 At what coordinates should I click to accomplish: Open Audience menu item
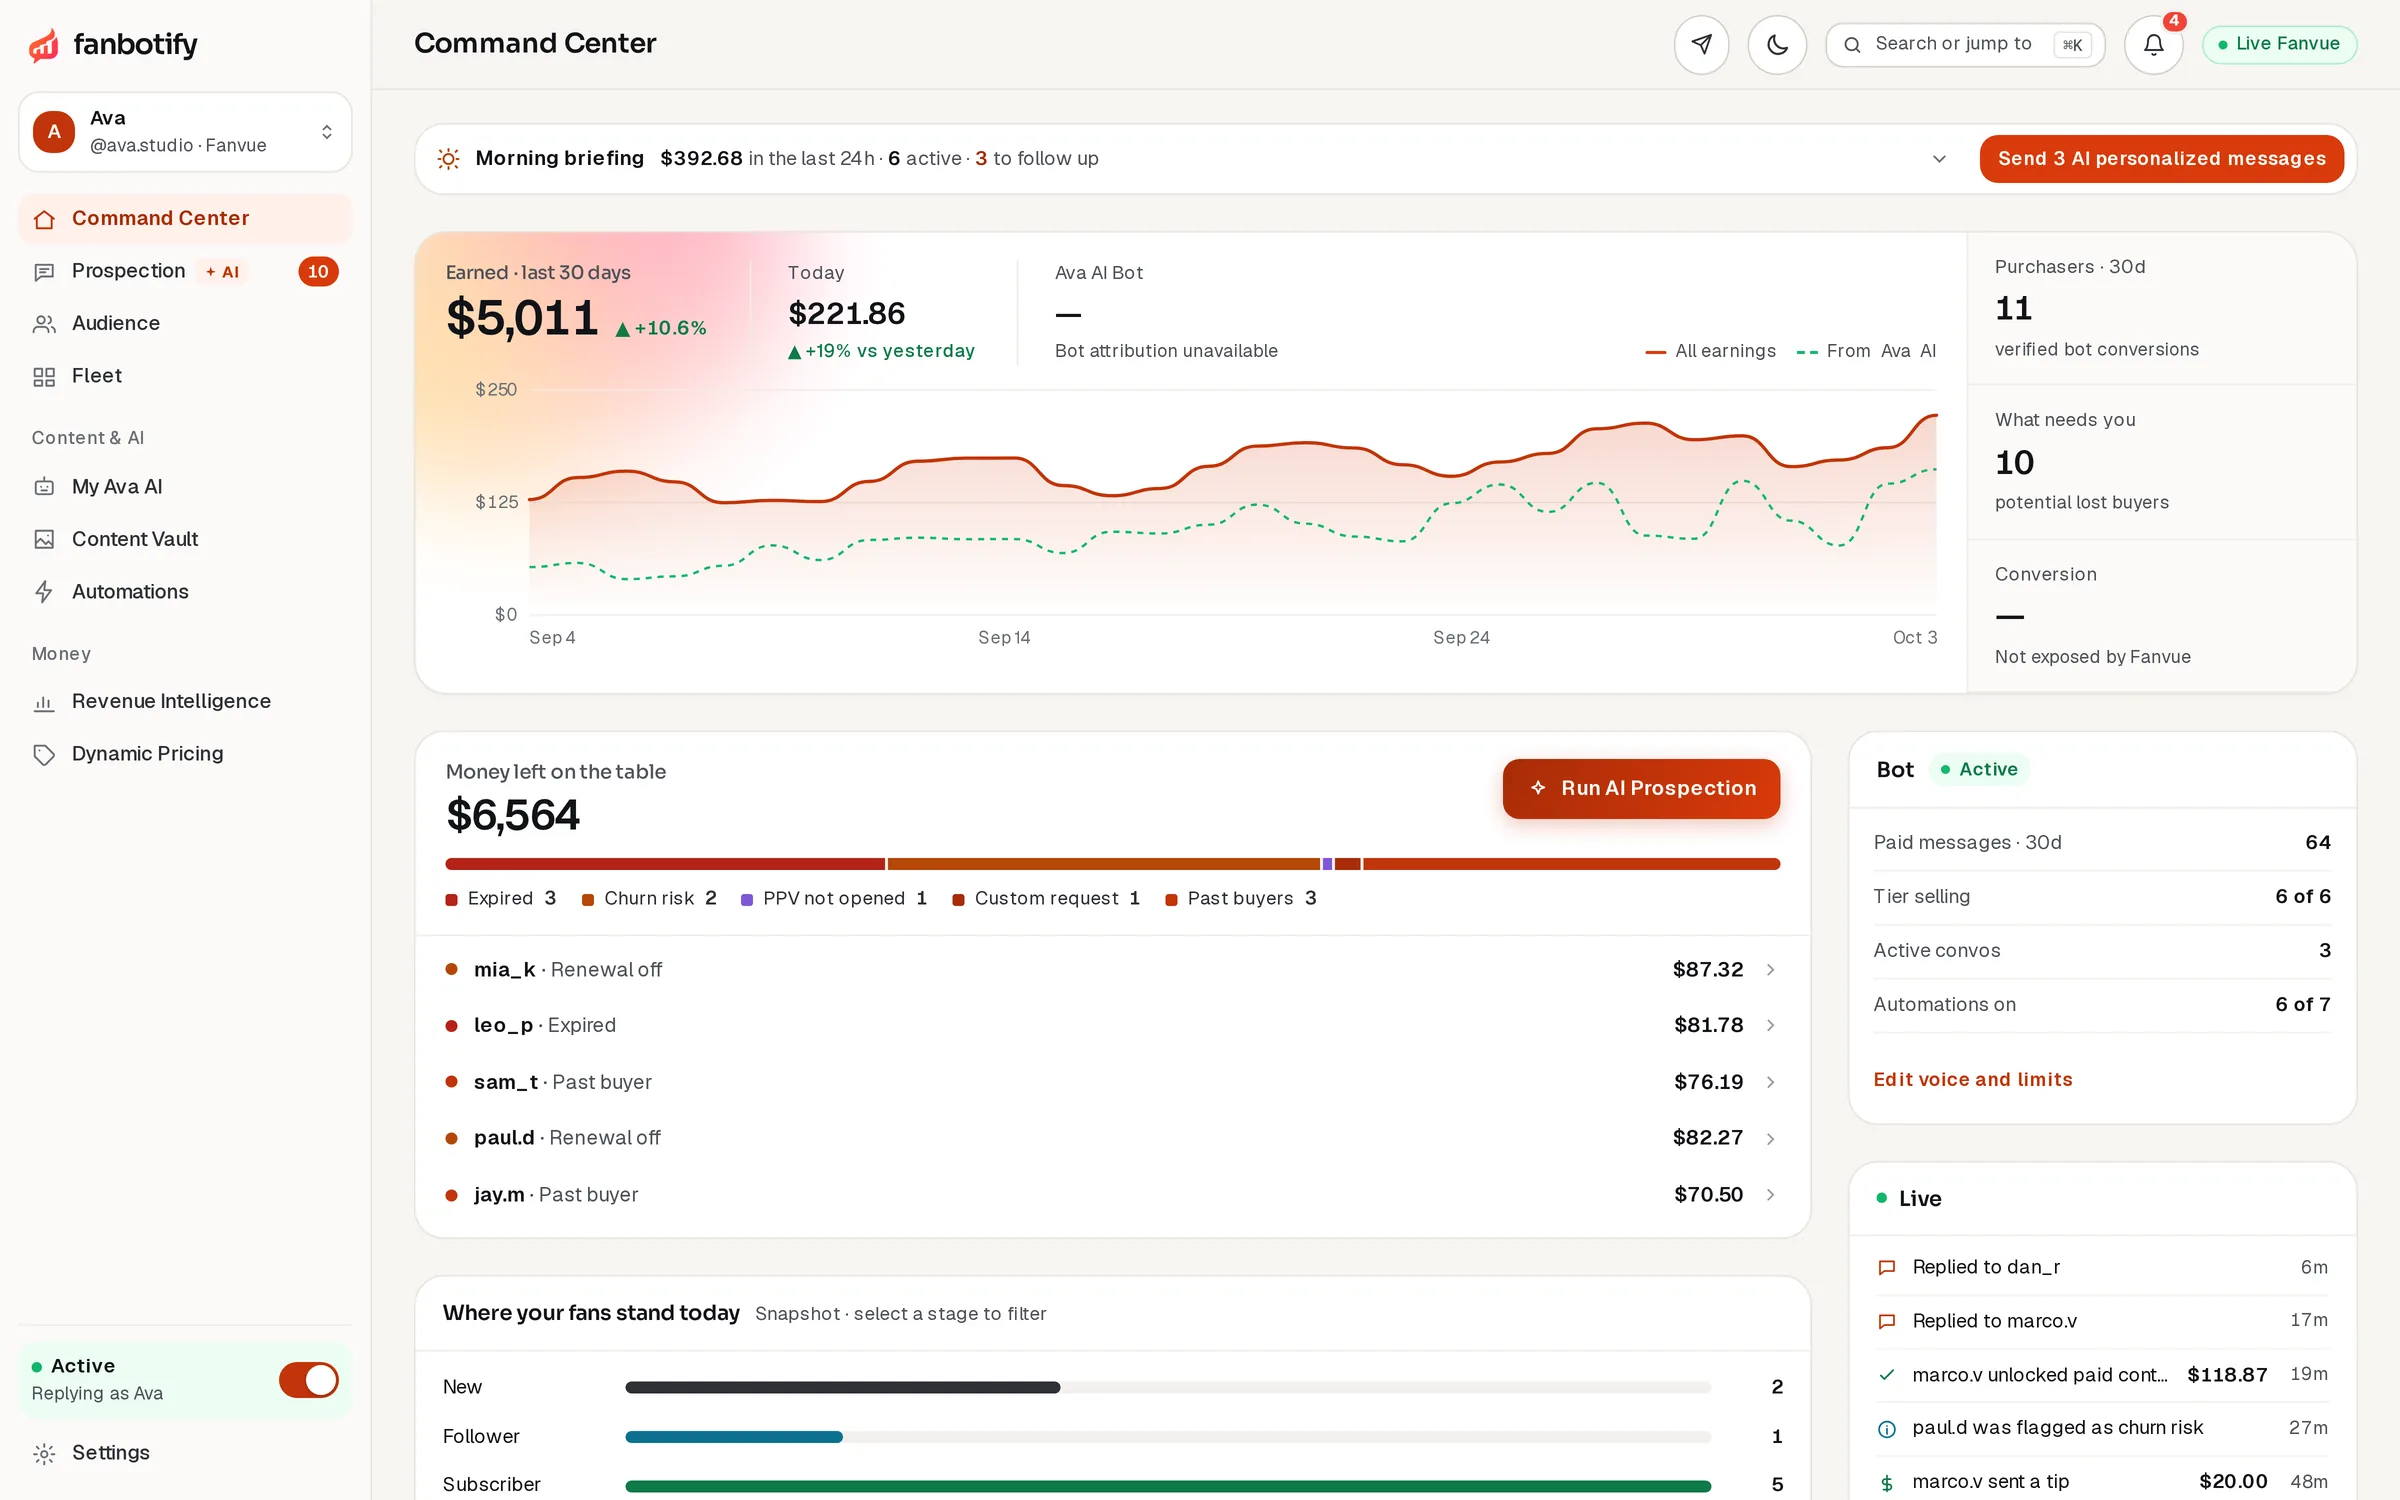tap(185, 324)
